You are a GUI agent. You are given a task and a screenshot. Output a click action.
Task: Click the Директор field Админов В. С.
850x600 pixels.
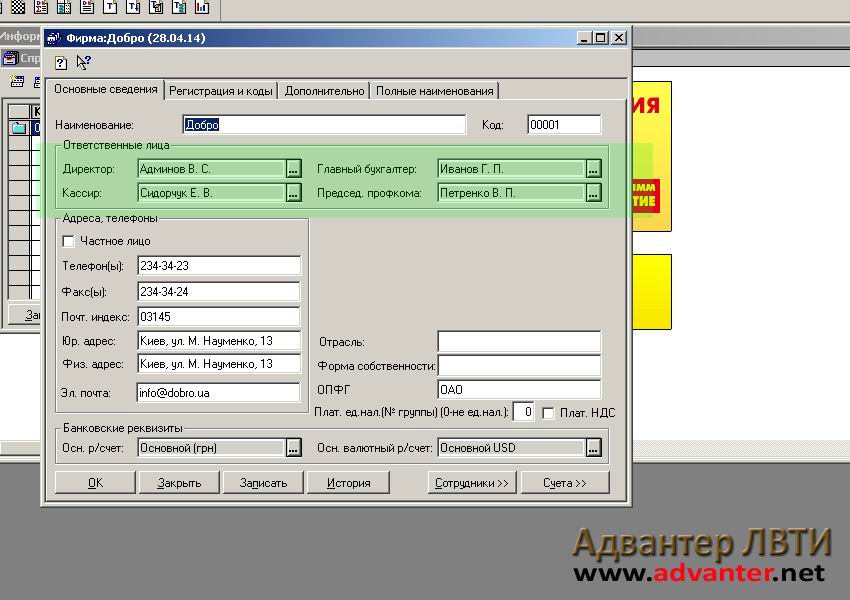pyautogui.click(x=212, y=169)
